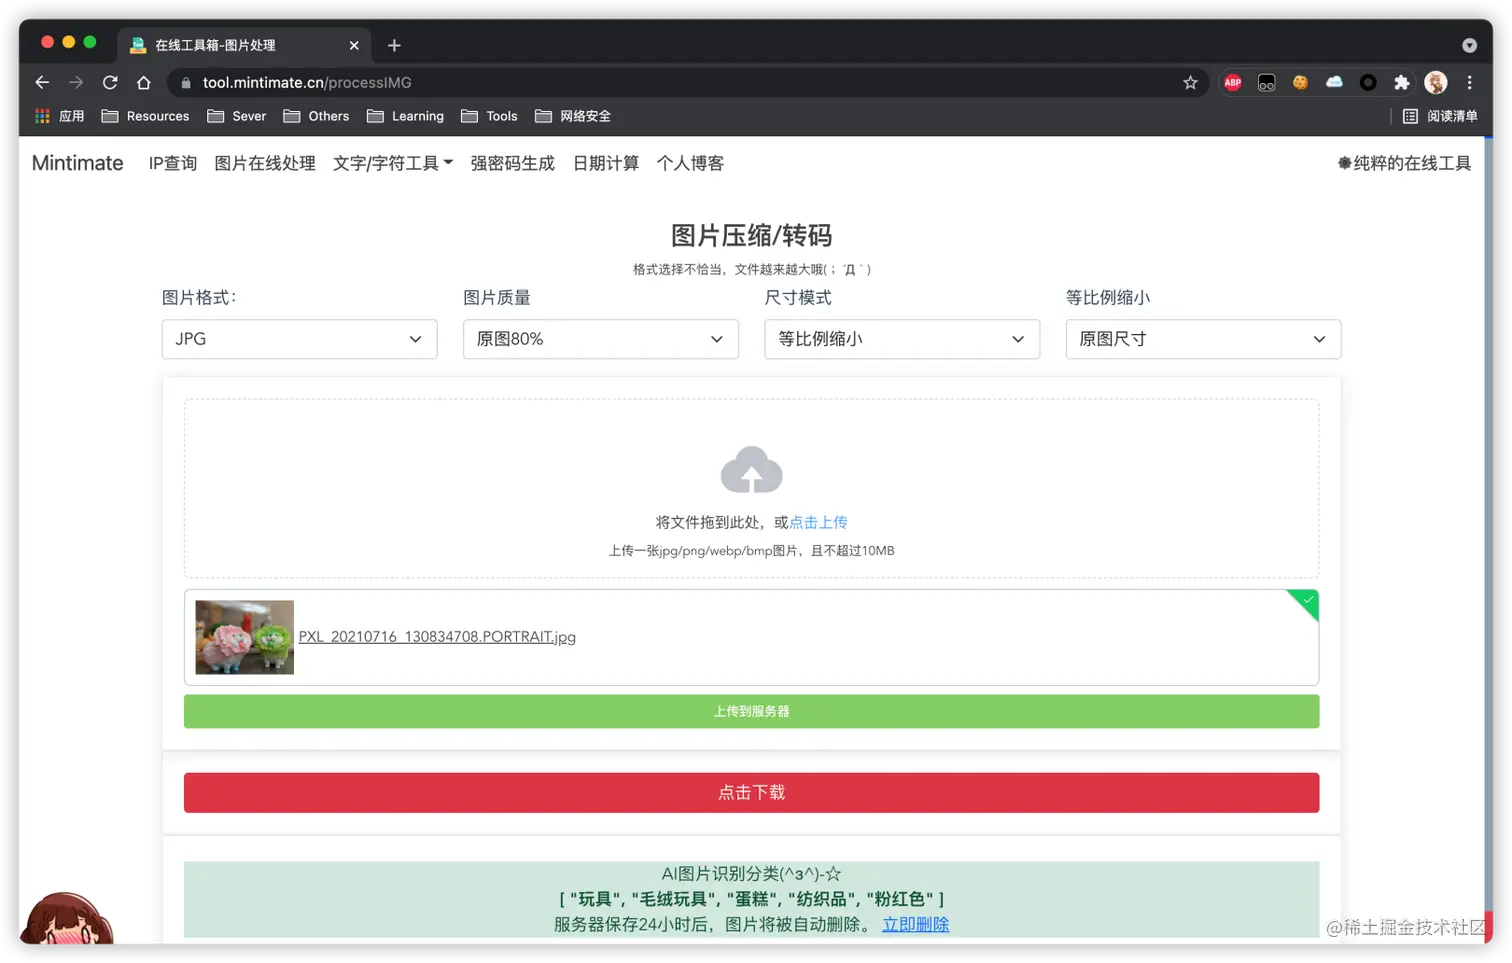Click the uploaded PXL image thumbnail
Screen dimensions: 1512x963
pos(244,637)
